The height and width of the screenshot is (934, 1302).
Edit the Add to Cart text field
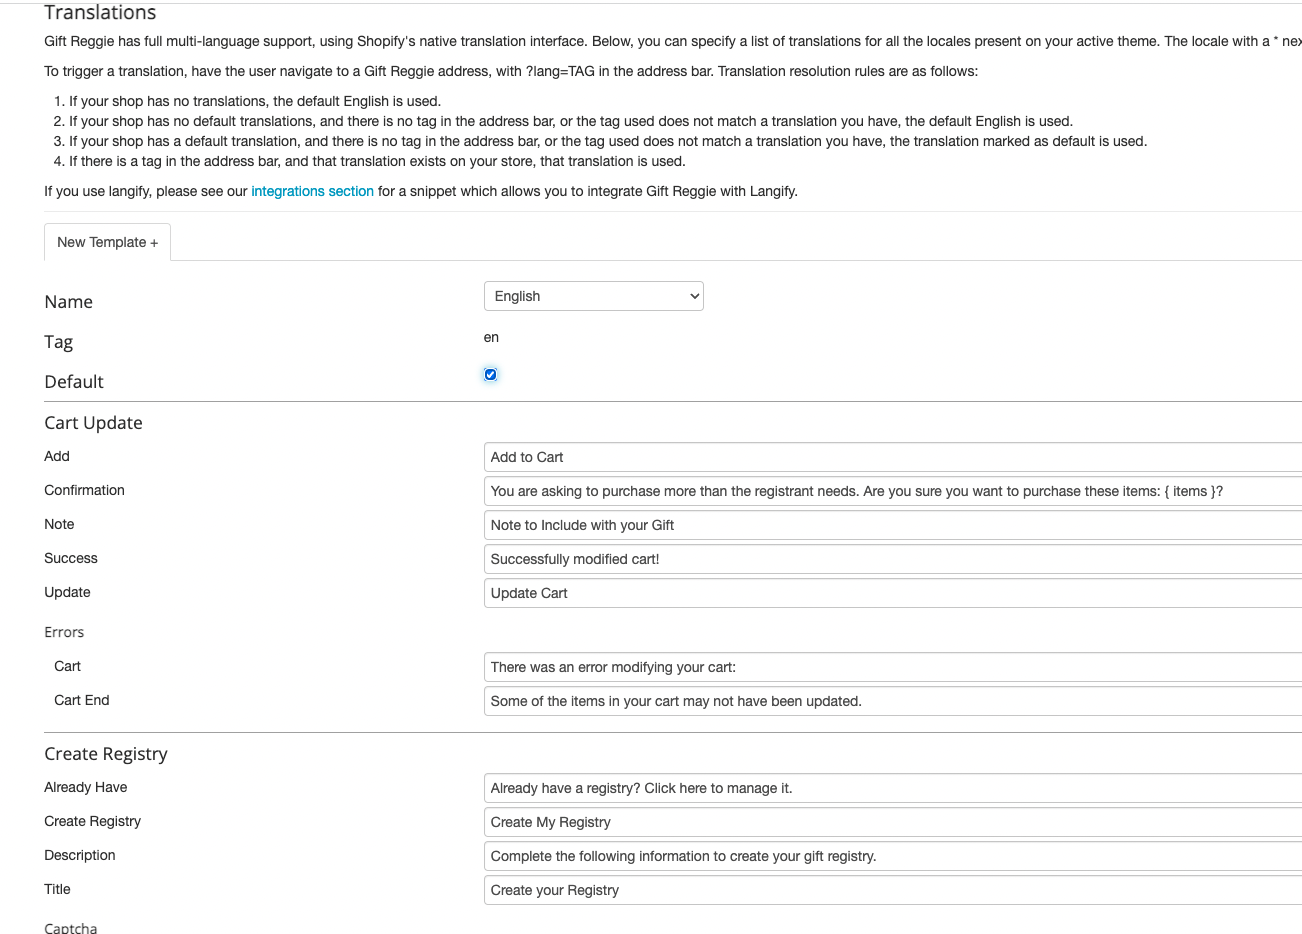point(893,457)
